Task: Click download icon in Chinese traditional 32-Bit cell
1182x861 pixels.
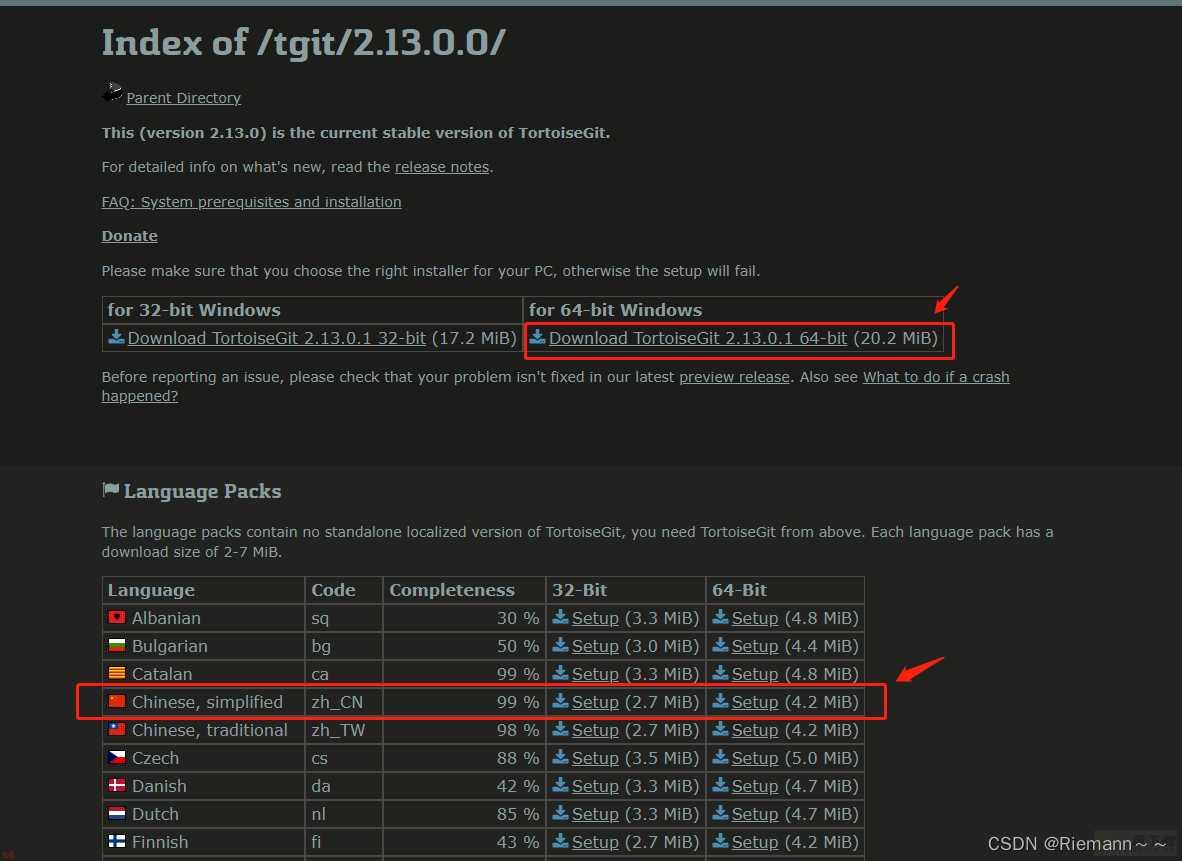Action: point(560,728)
